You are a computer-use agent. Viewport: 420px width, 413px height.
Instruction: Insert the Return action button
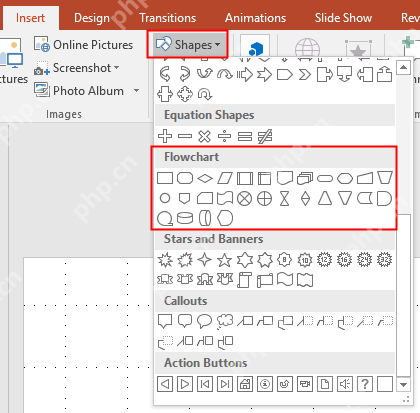pos(285,384)
